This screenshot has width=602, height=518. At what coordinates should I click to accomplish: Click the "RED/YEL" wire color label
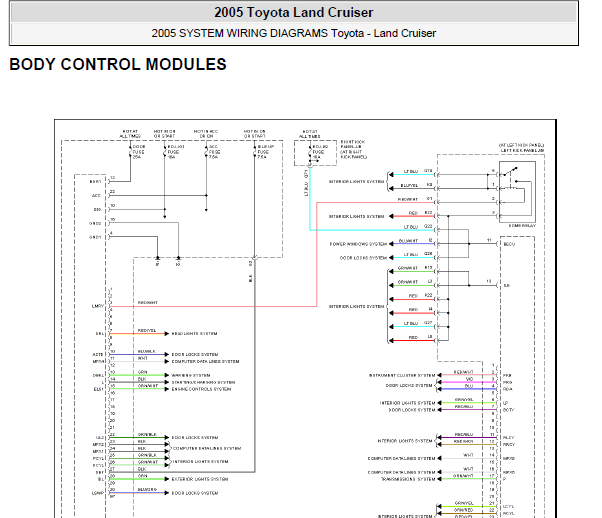(147, 331)
